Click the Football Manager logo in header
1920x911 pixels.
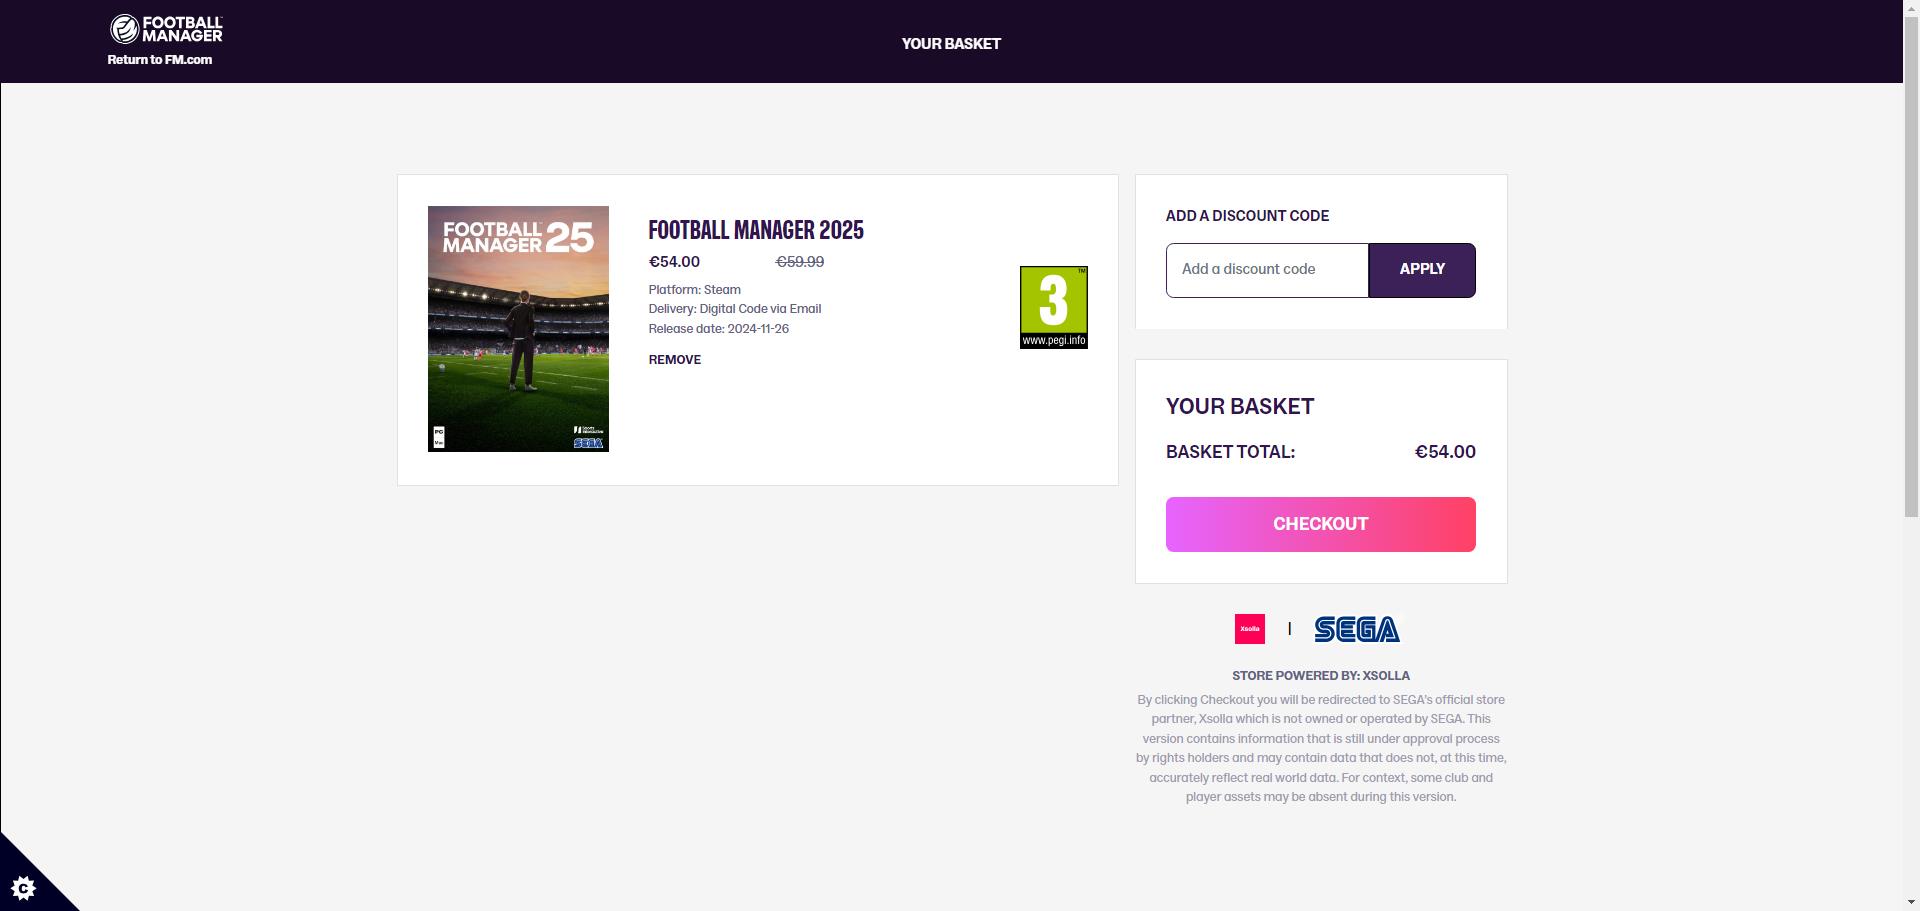pos(166,29)
